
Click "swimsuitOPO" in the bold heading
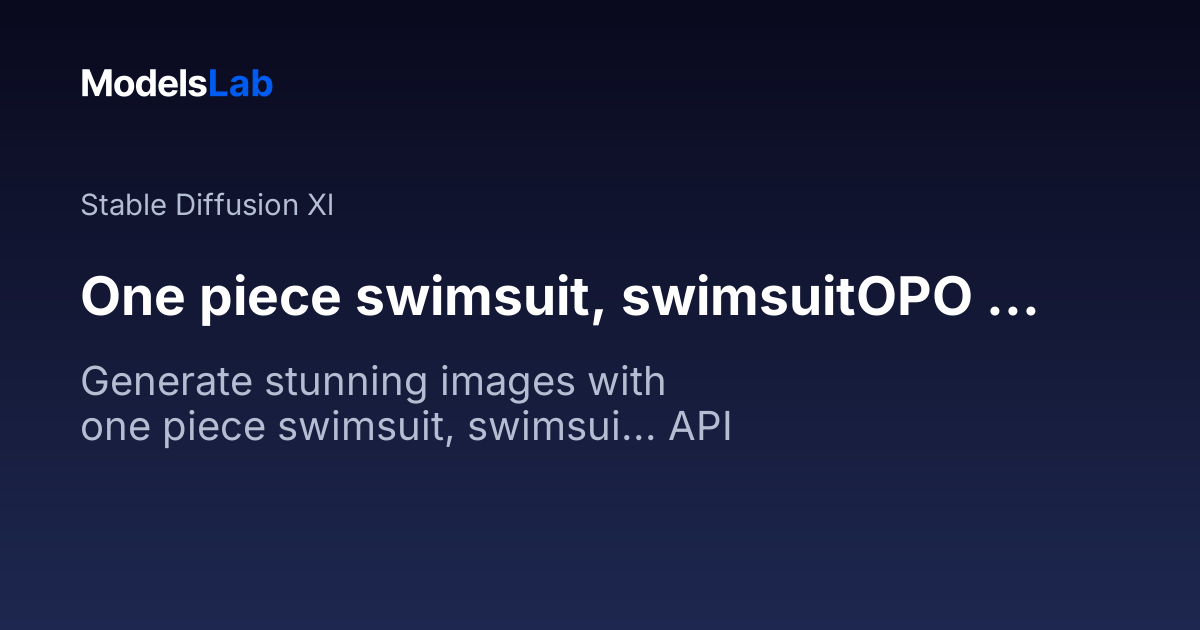797,298
